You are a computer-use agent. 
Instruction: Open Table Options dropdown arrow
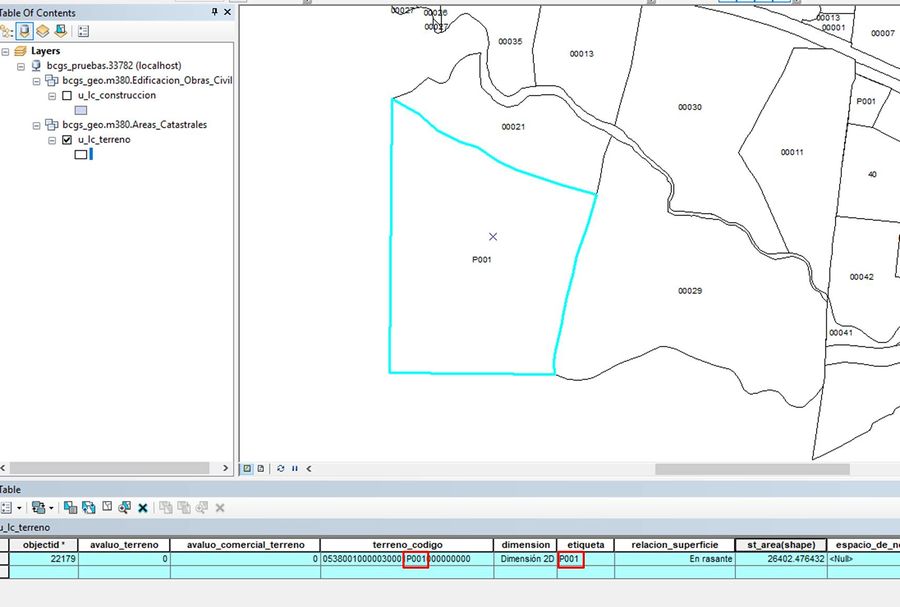(19, 508)
